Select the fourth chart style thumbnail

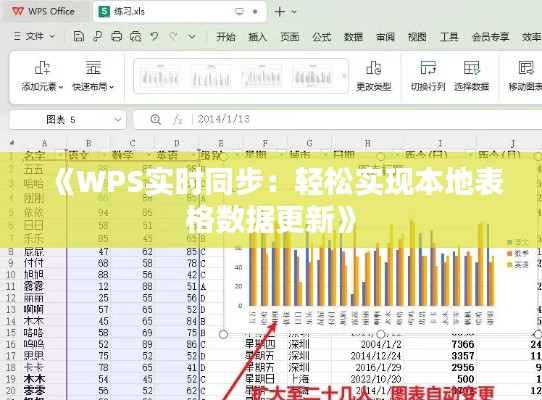point(312,76)
